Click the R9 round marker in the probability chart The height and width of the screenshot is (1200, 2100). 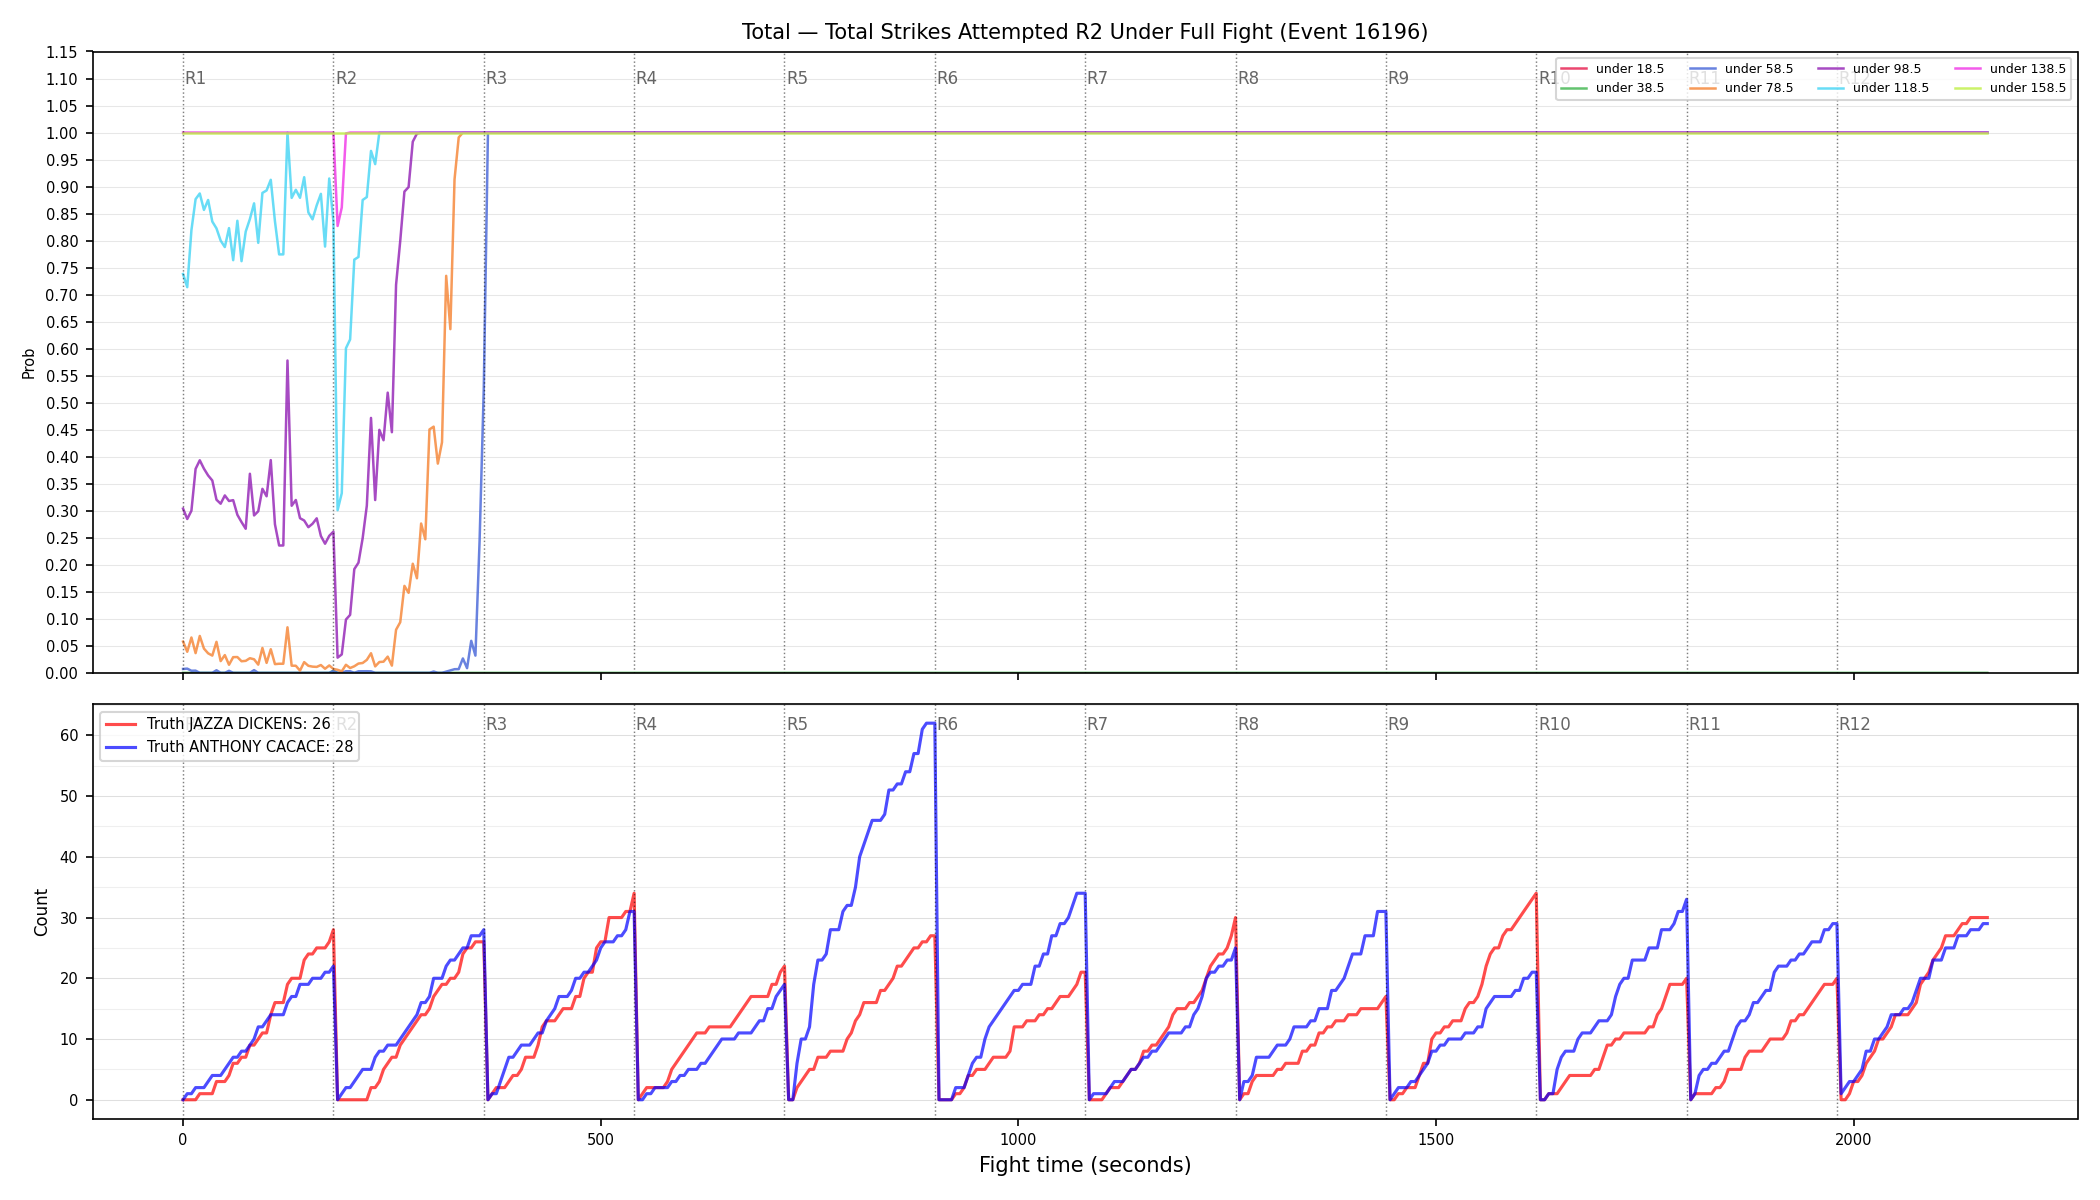pyautogui.click(x=1399, y=78)
